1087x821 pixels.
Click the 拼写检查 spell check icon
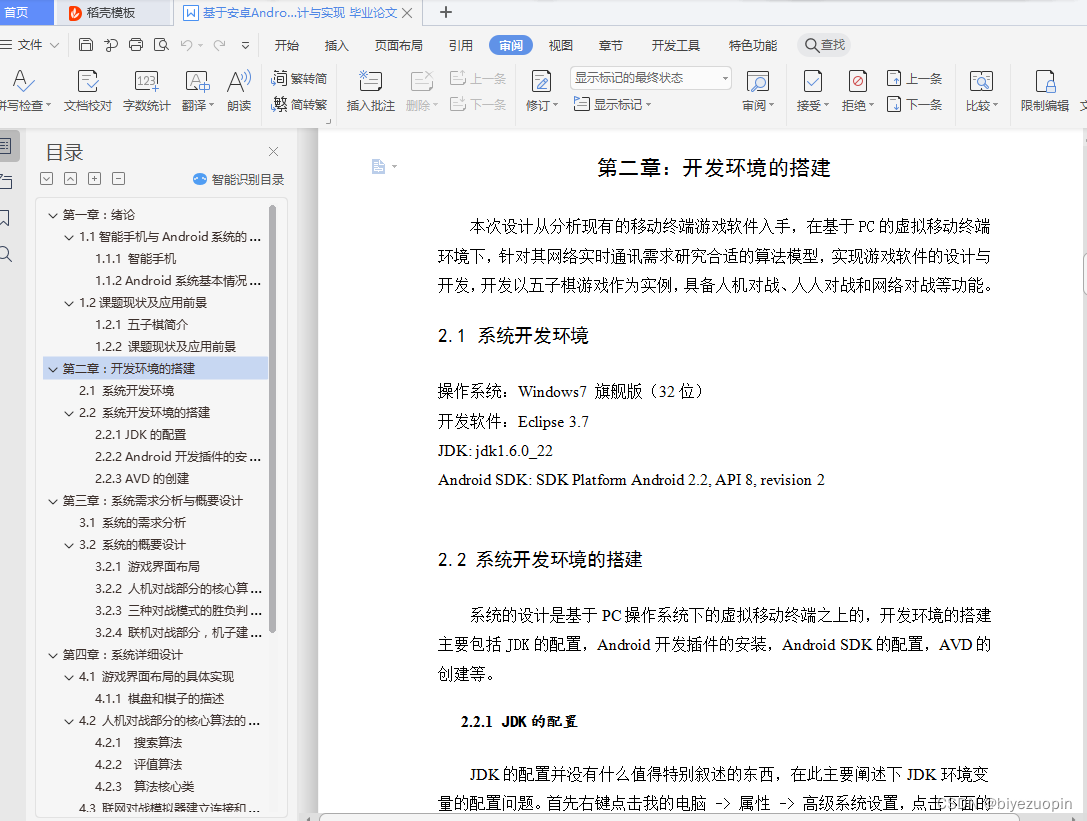click(23, 82)
